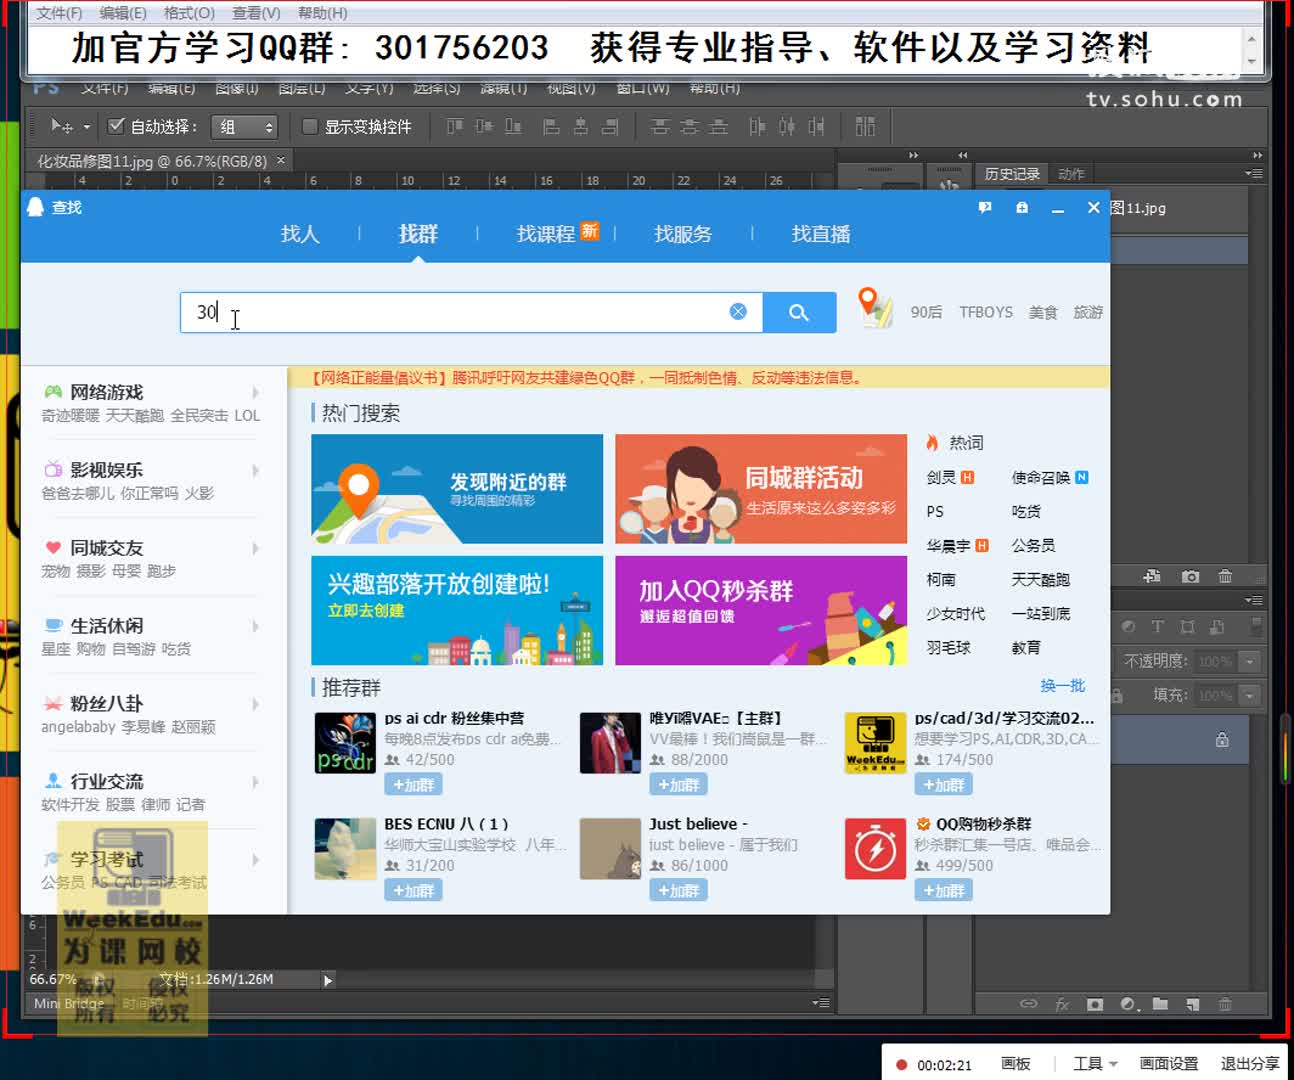Click the layer style fx icon
The image size is (1294, 1080).
[x=1062, y=1004]
